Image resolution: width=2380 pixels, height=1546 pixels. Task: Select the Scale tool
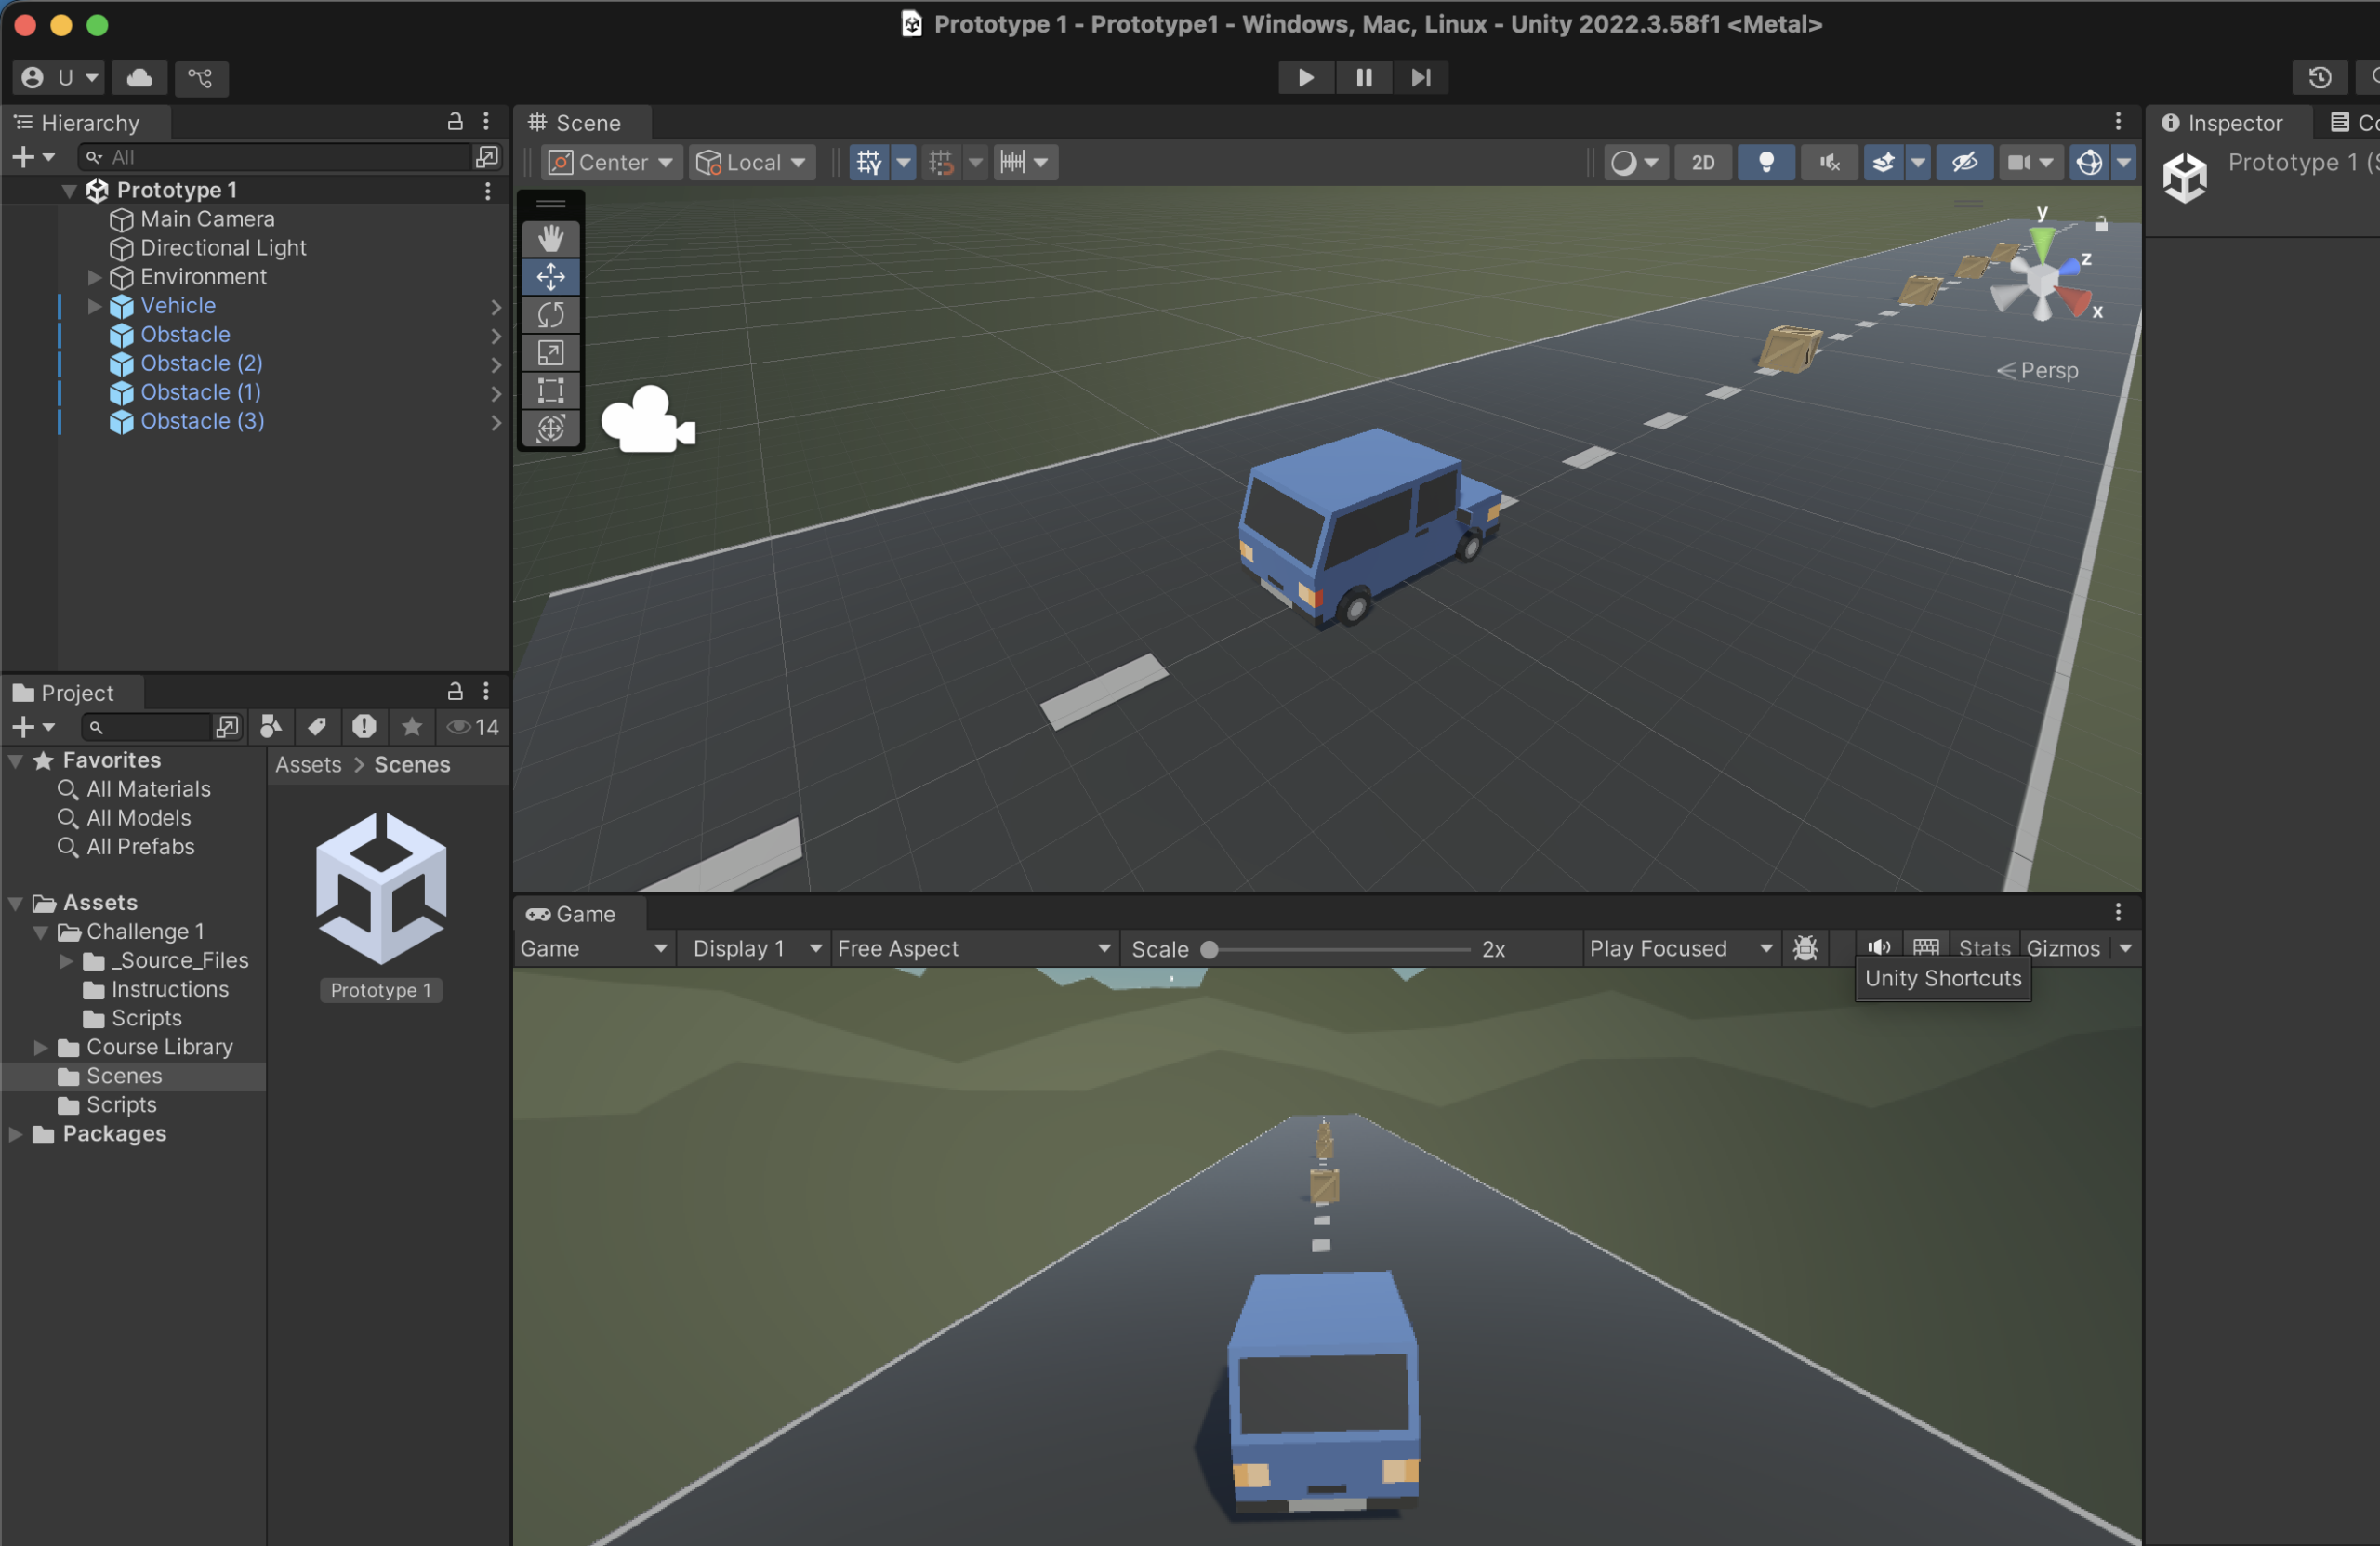point(550,352)
